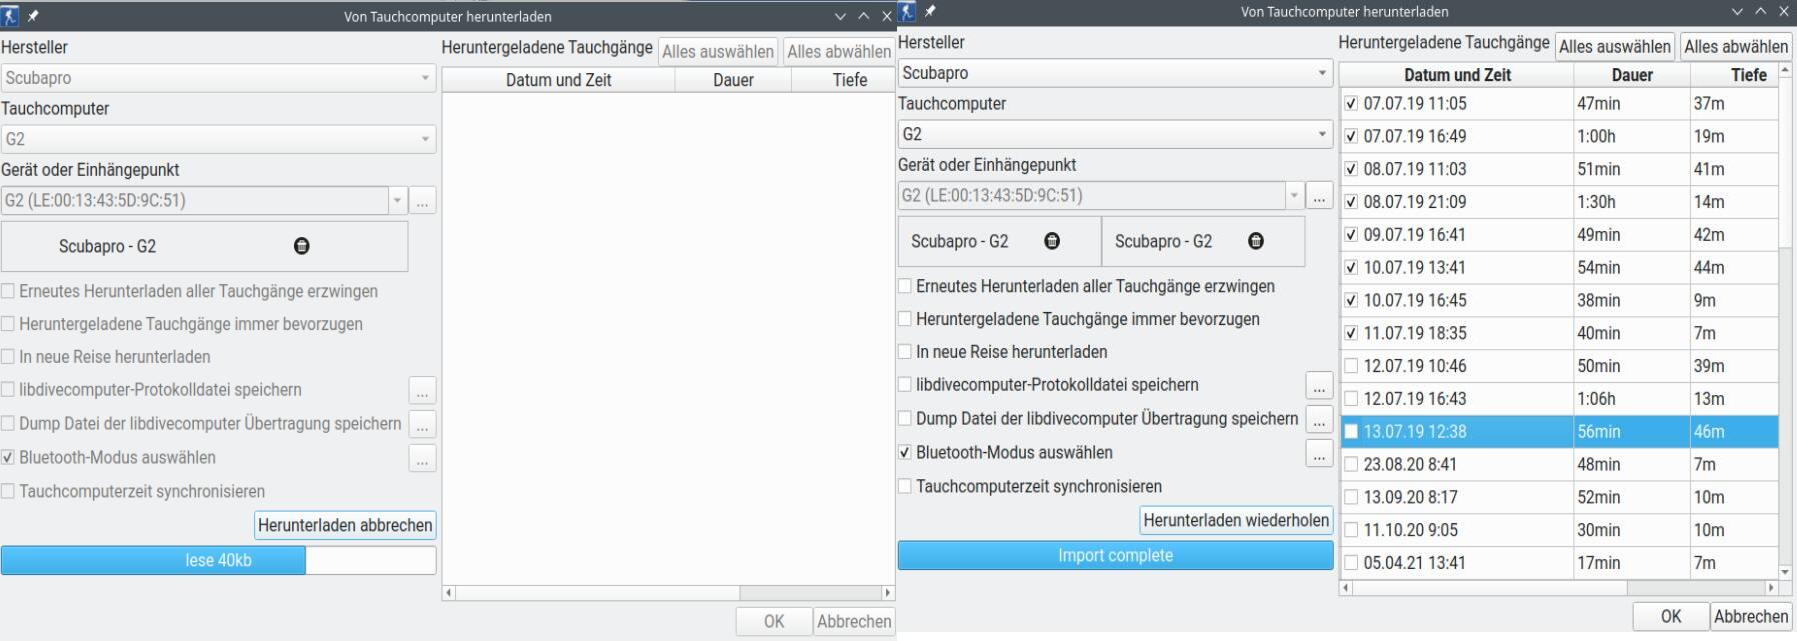The width and height of the screenshot is (1797, 641).
Task: Sort by Datum und Zeit in right window
Action: coord(1457,75)
